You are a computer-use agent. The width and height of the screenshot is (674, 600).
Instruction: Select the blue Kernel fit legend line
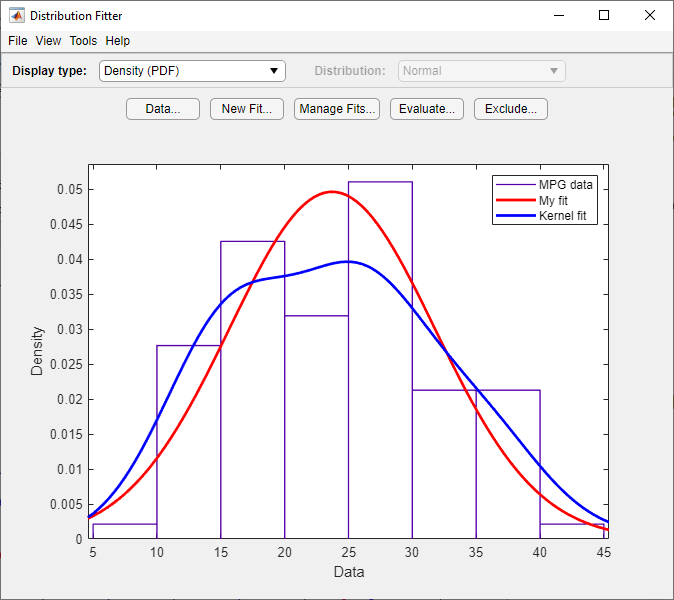point(516,215)
